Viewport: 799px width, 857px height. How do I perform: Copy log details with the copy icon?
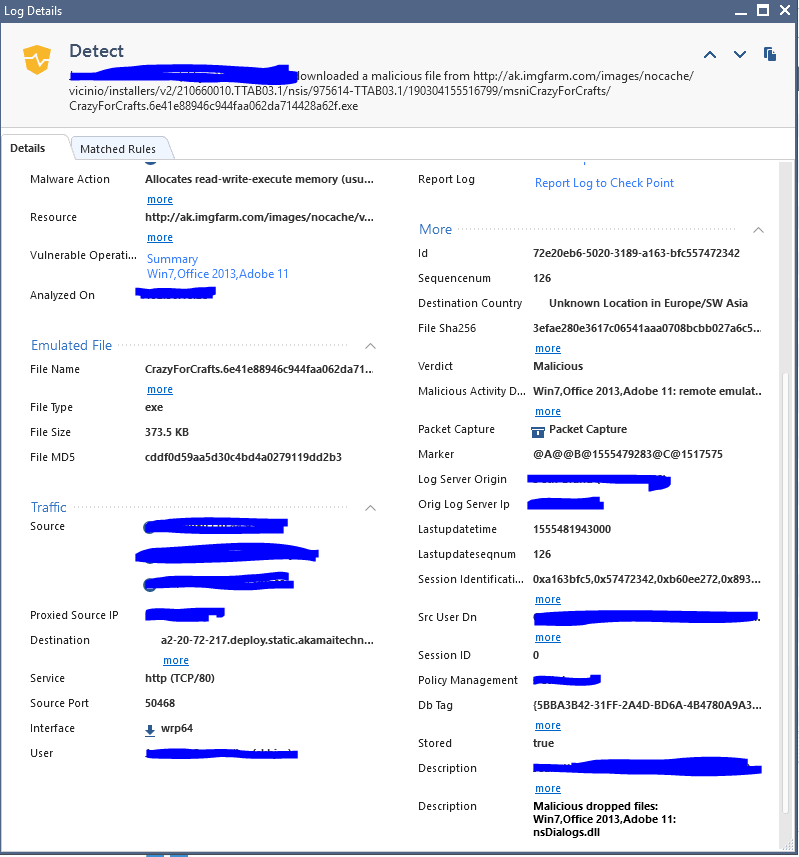pos(770,54)
